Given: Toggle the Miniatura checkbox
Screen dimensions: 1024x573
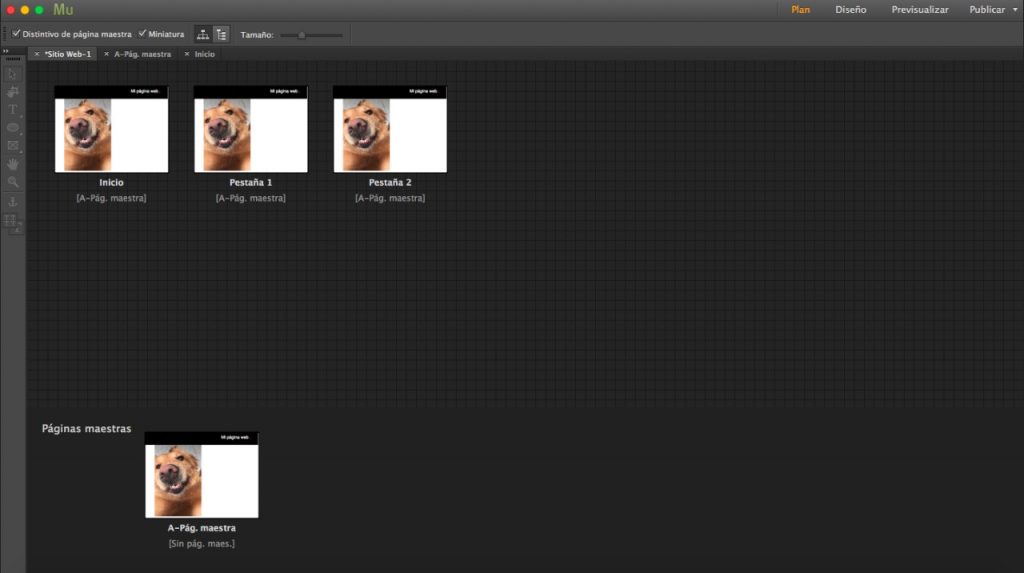Looking at the screenshot, I should pyautogui.click(x=142, y=33).
